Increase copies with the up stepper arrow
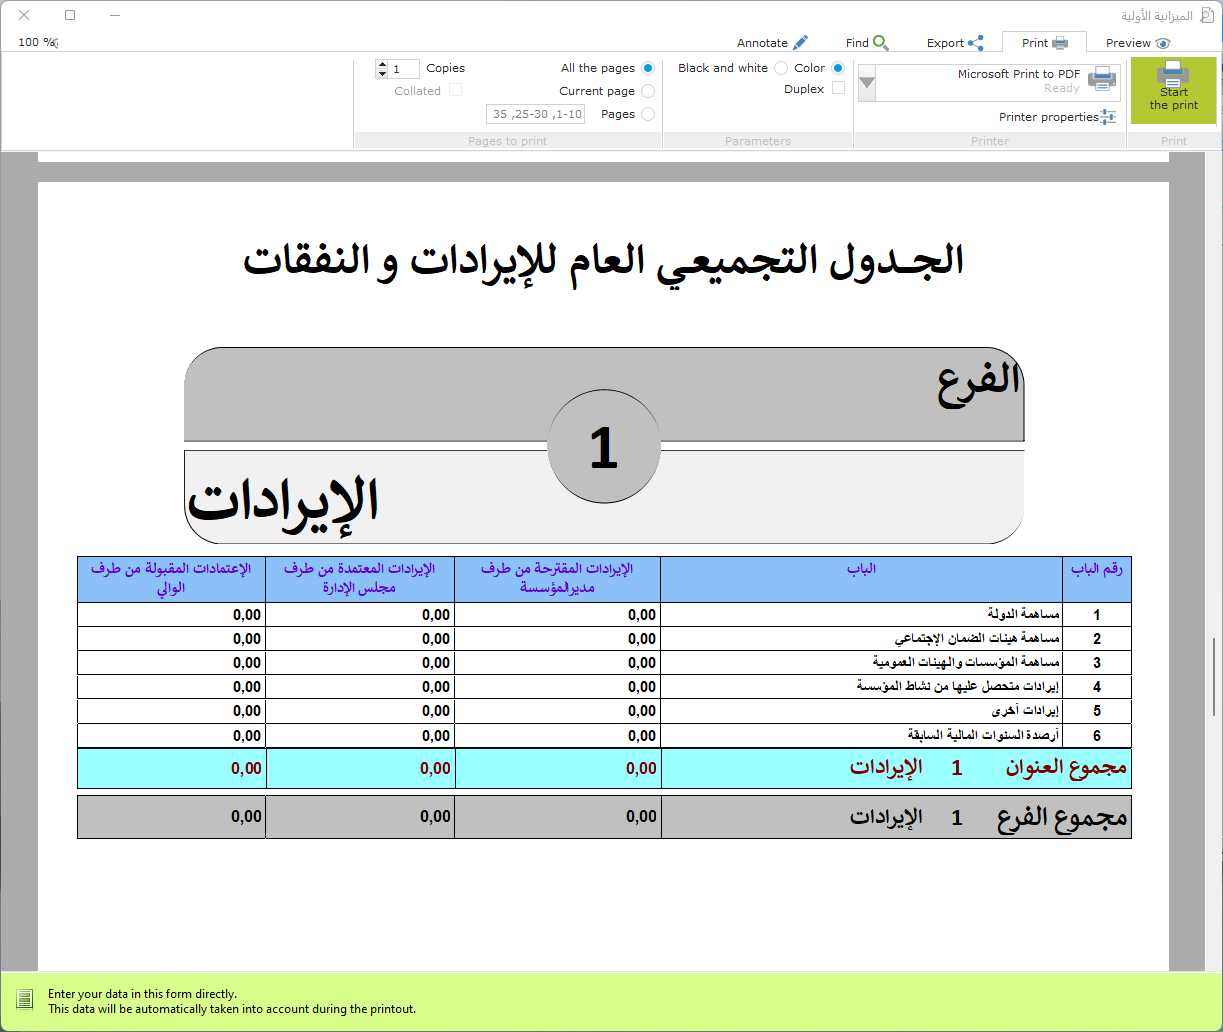This screenshot has height=1032, width=1223. (381, 64)
